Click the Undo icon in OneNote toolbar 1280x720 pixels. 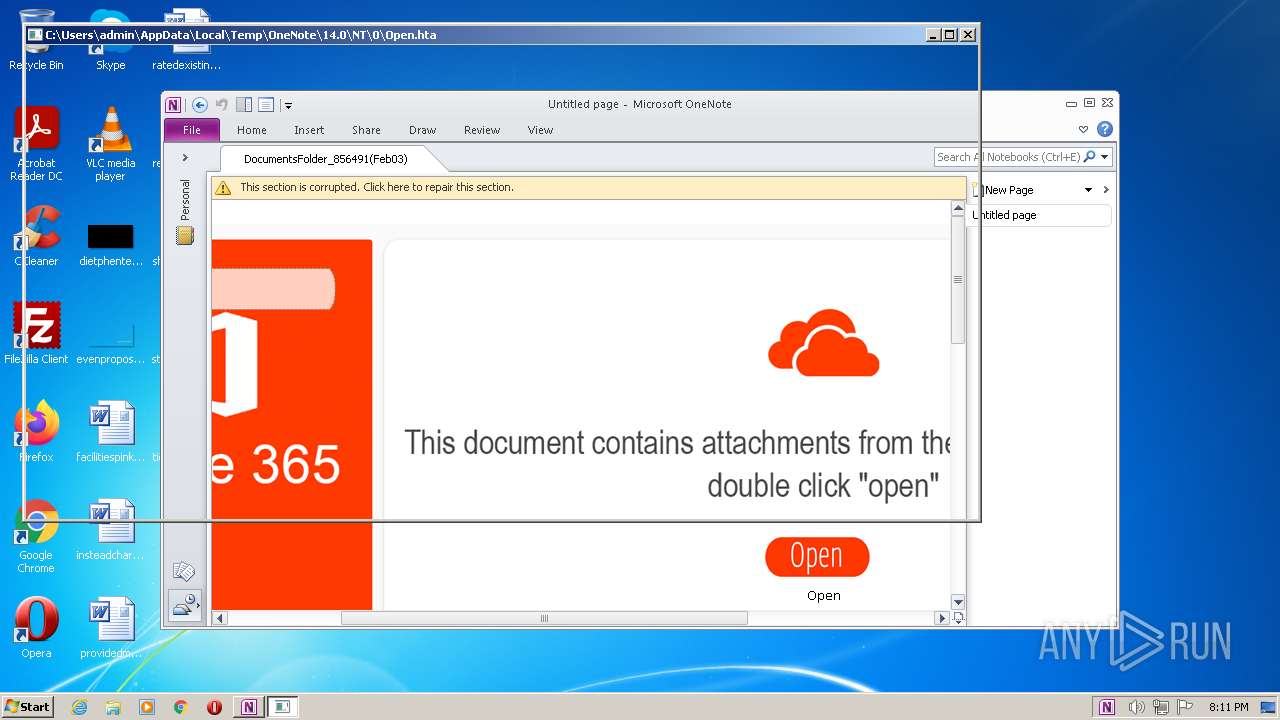click(222, 105)
